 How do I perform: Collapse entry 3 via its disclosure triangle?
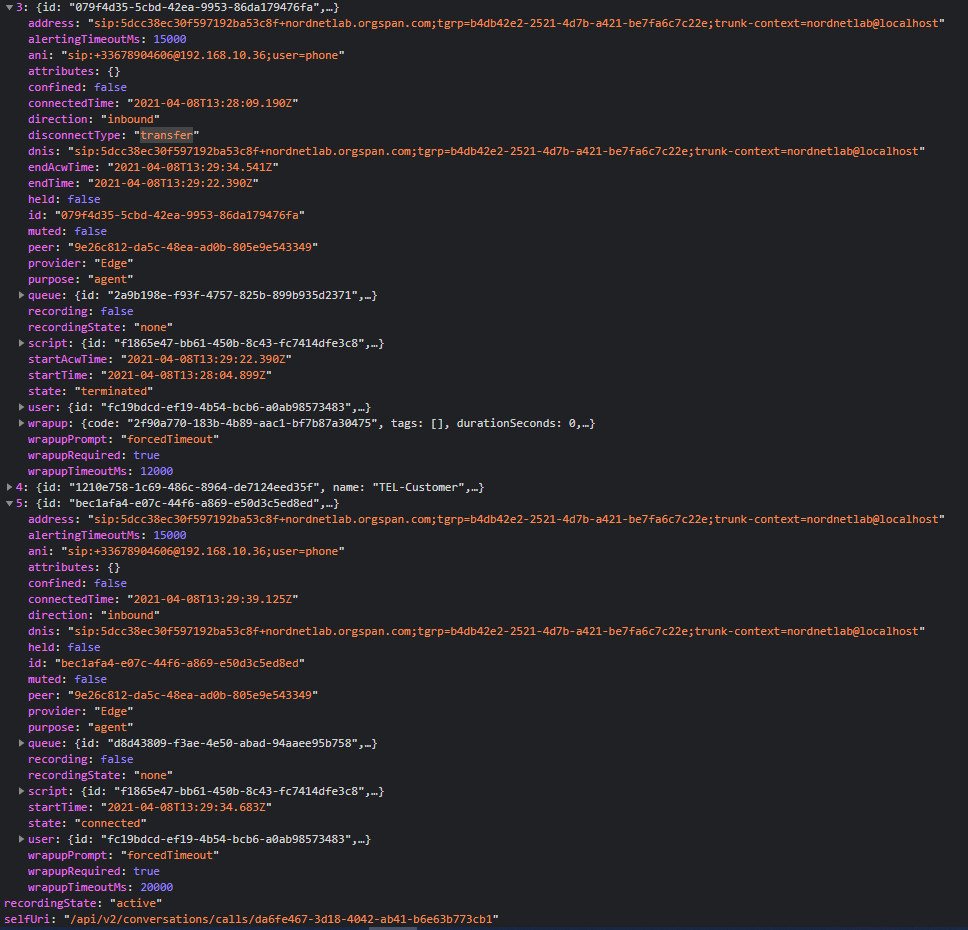click(x=8, y=7)
